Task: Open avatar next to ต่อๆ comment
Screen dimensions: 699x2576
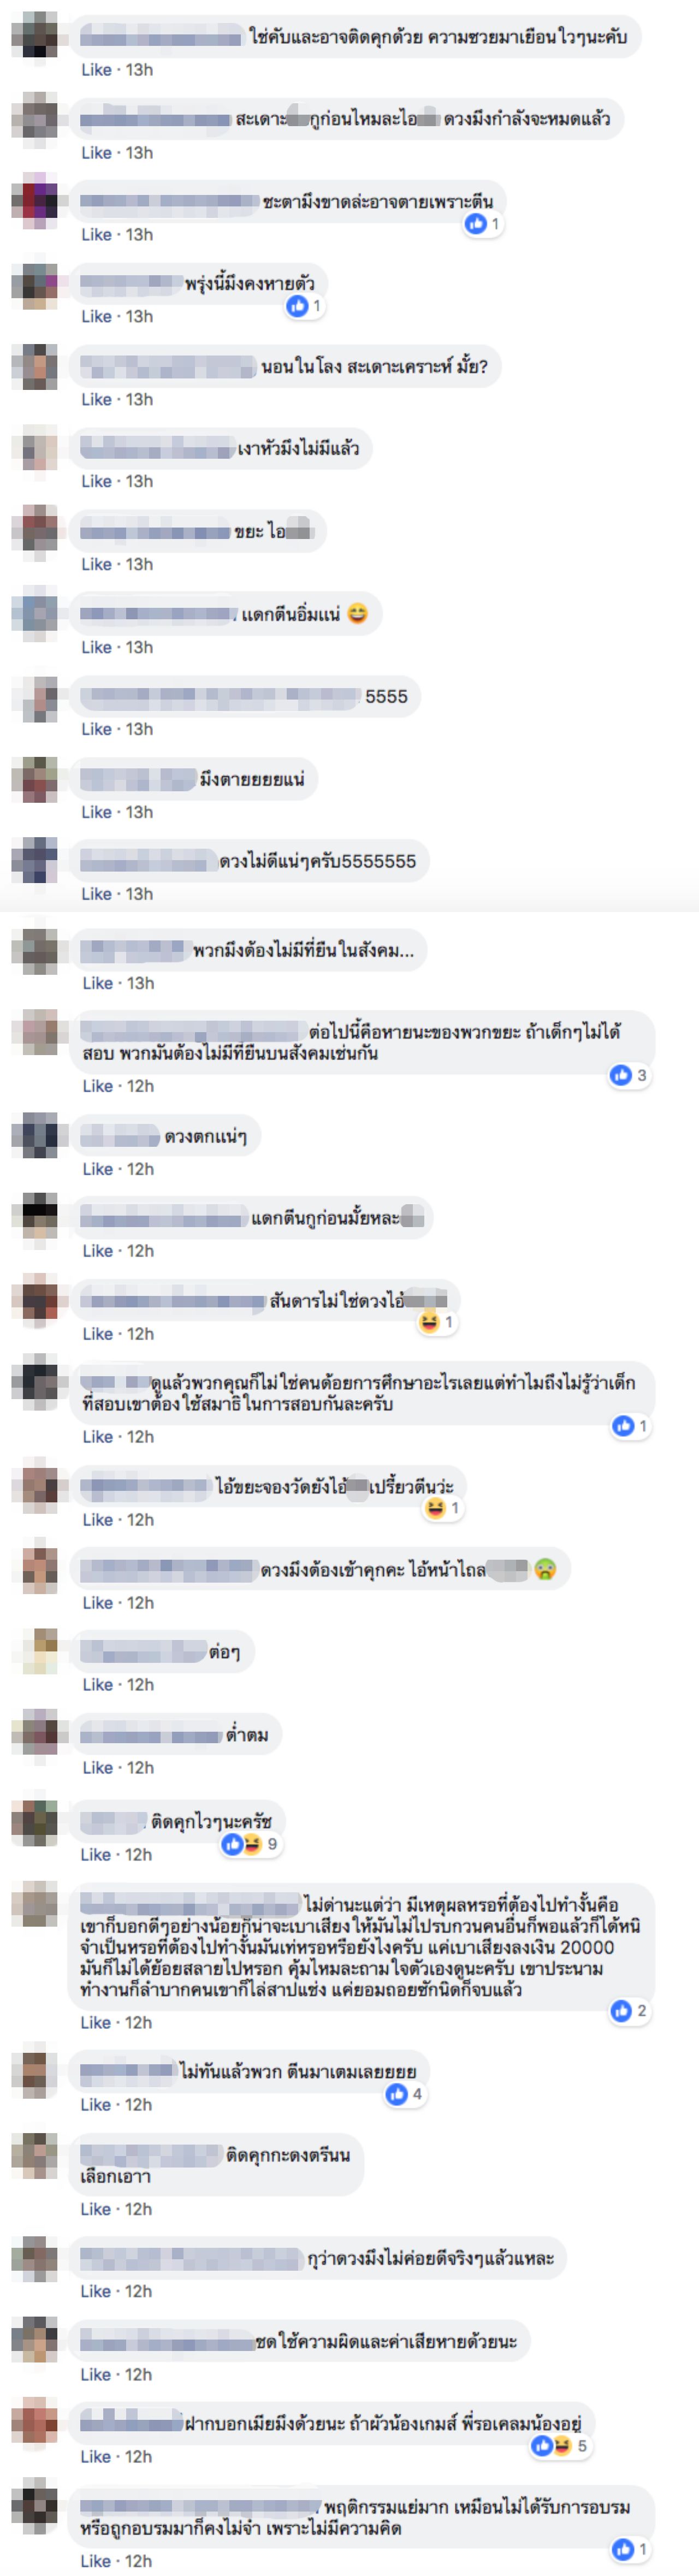Action: (x=35, y=1651)
